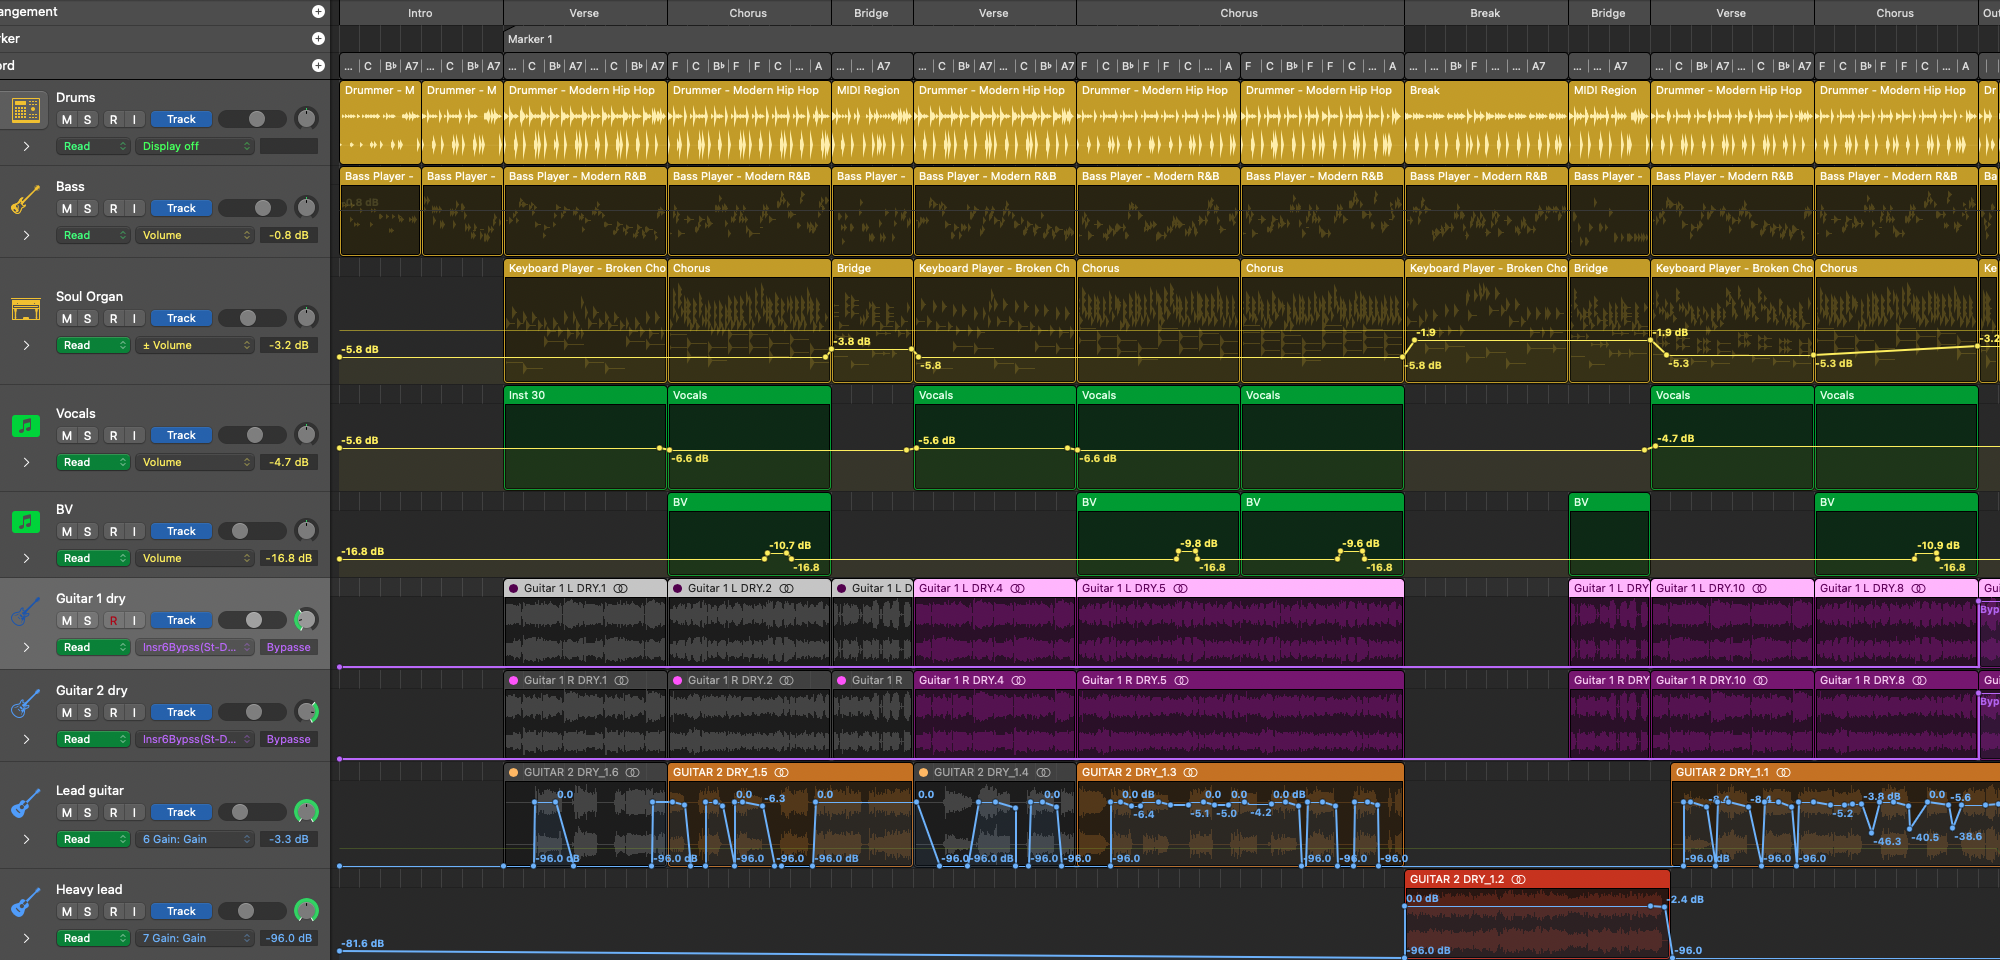Viewport: 2000px width, 960px height.
Task: Open Drums 'Display off' parameter dropdown
Action: [195, 146]
